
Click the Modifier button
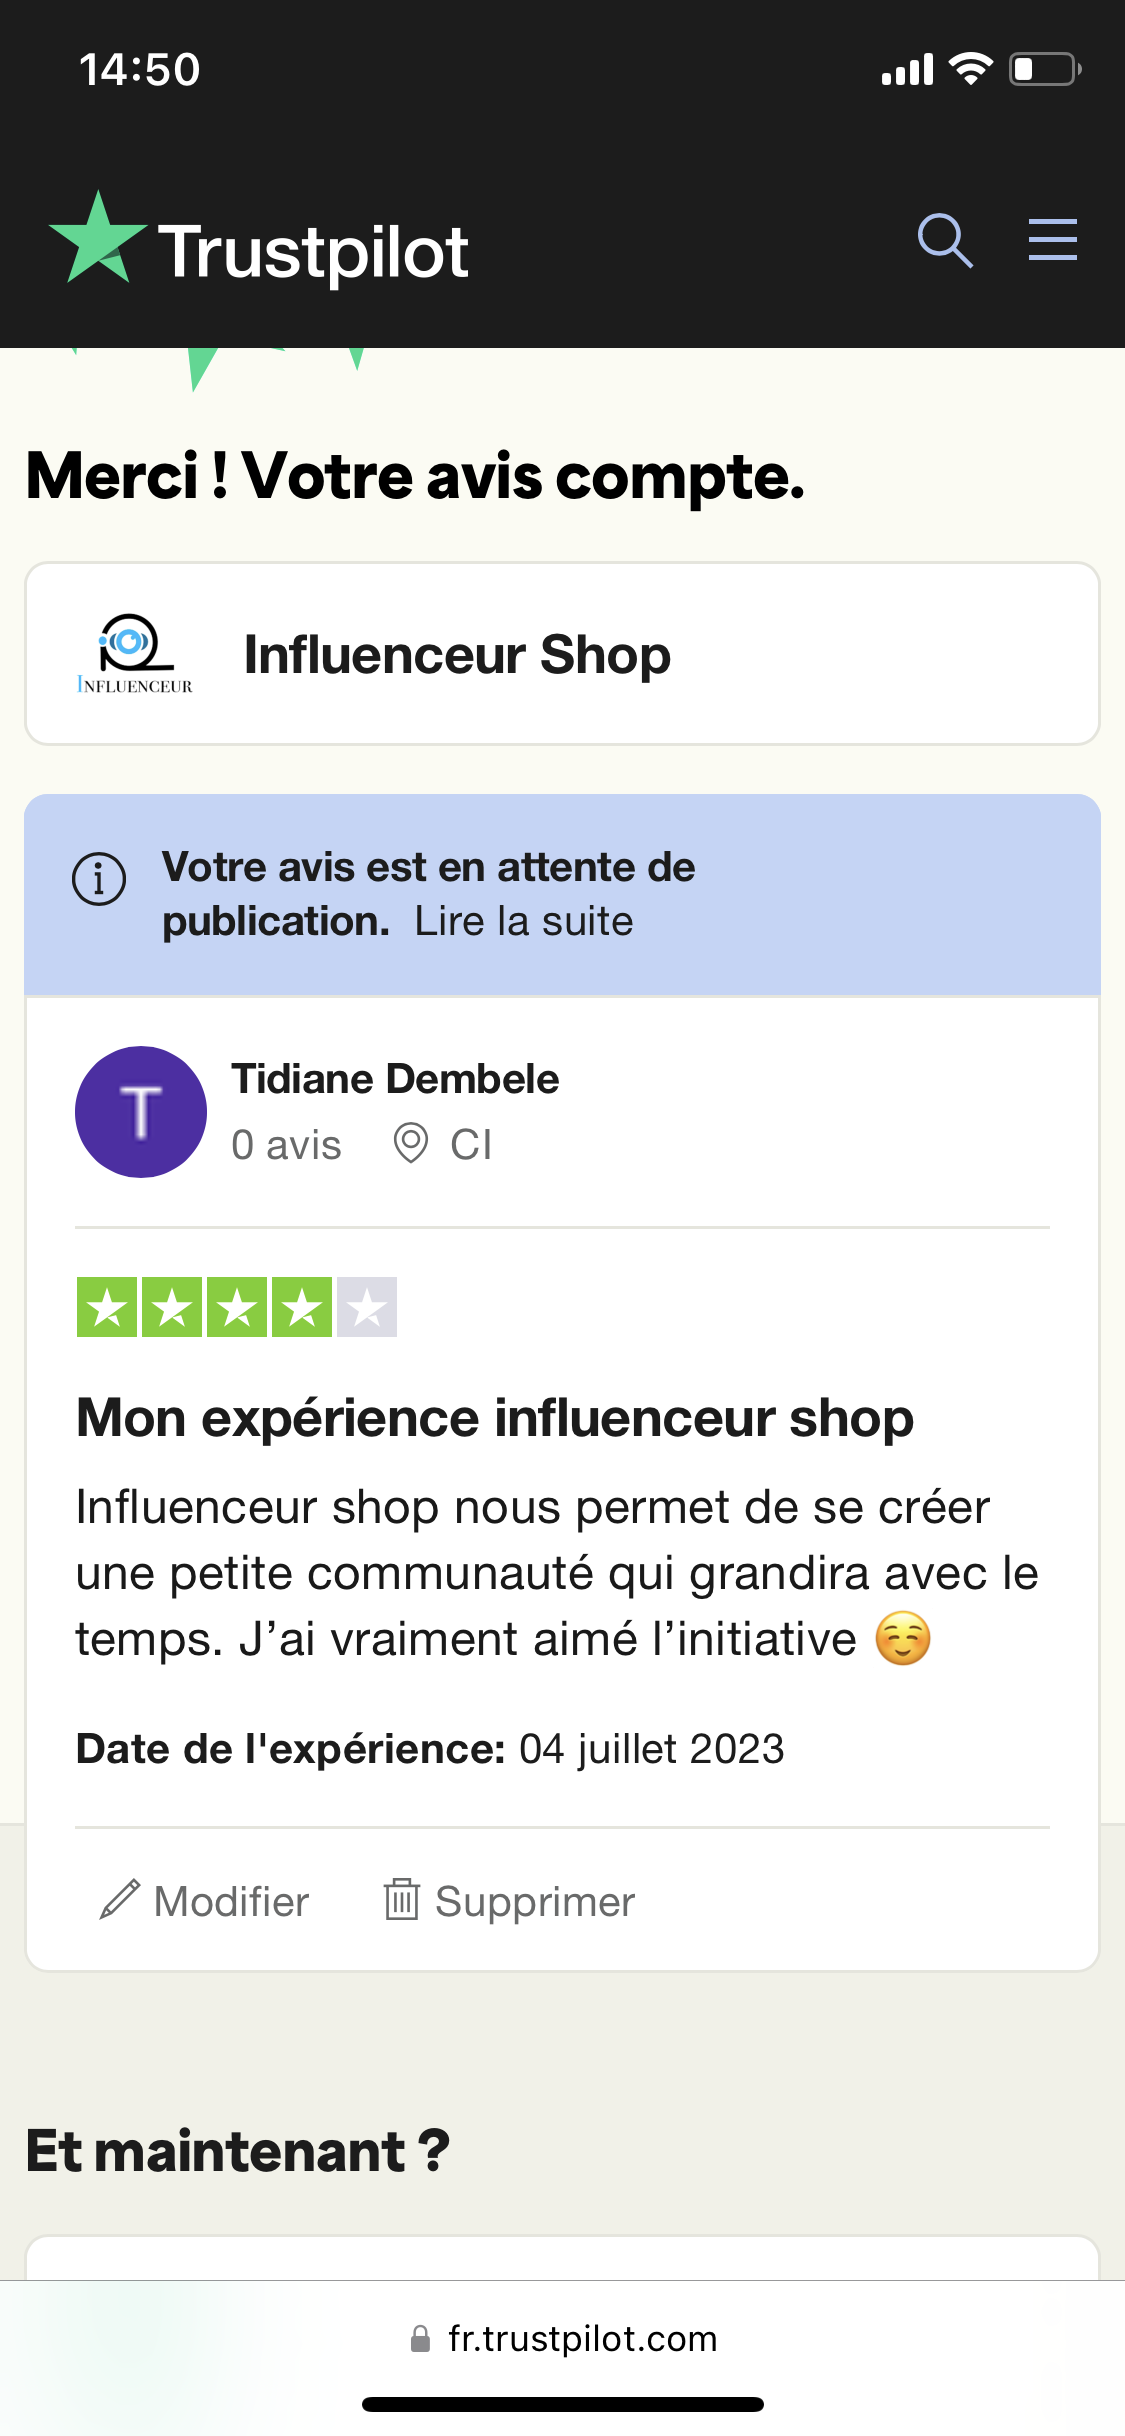pyautogui.click(x=231, y=1901)
